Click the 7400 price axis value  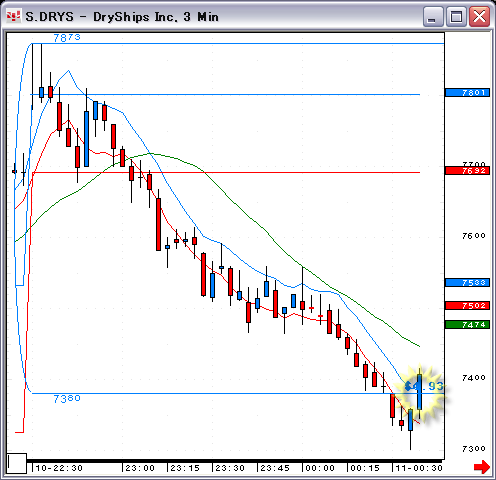tap(474, 378)
